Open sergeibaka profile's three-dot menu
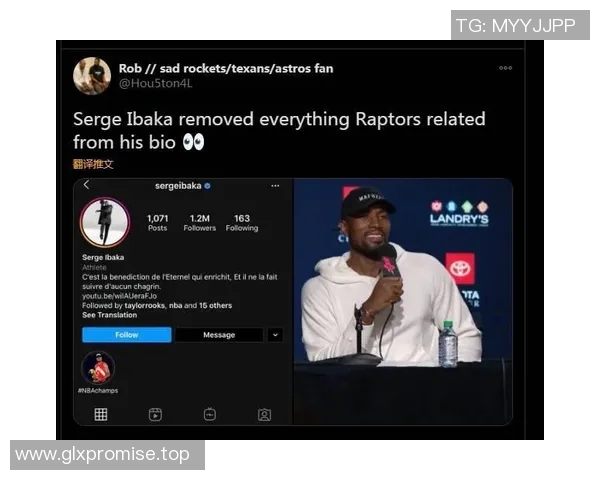This screenshot has height=480, width=600. pyautogui.click(x=275, y=186)
